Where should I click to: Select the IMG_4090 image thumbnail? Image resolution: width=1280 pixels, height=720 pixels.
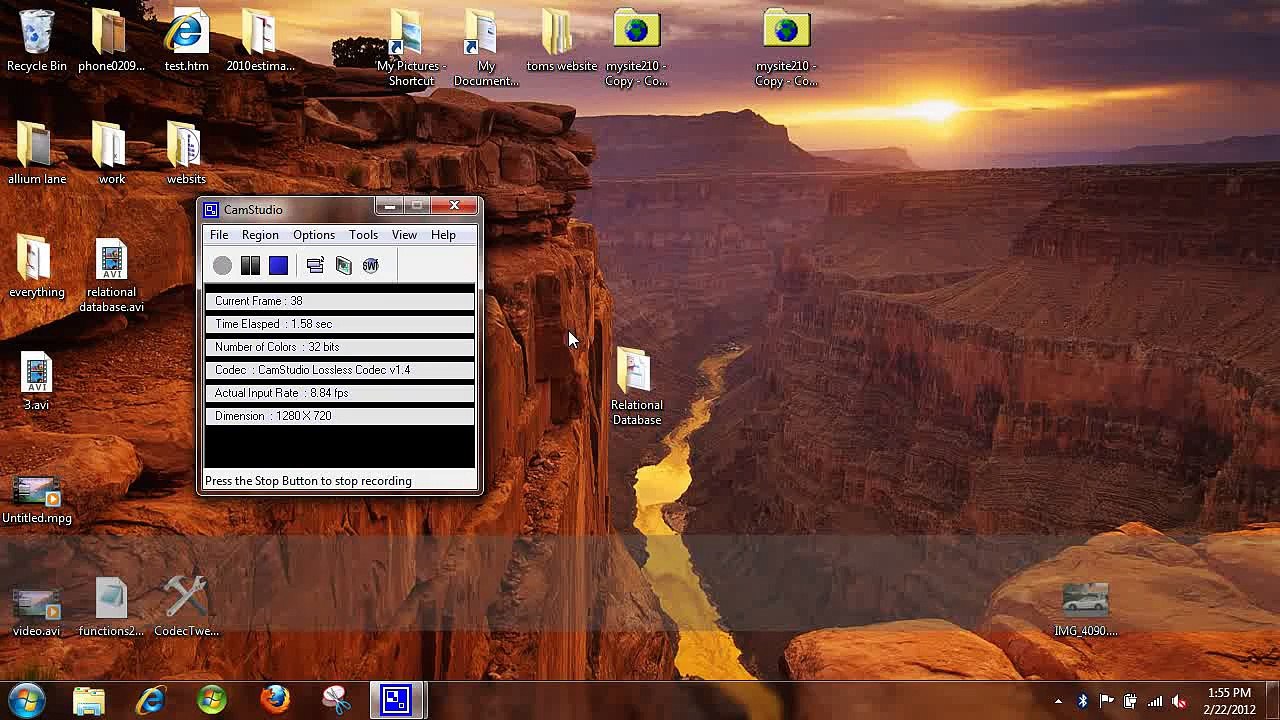[x=1086, y=610]
